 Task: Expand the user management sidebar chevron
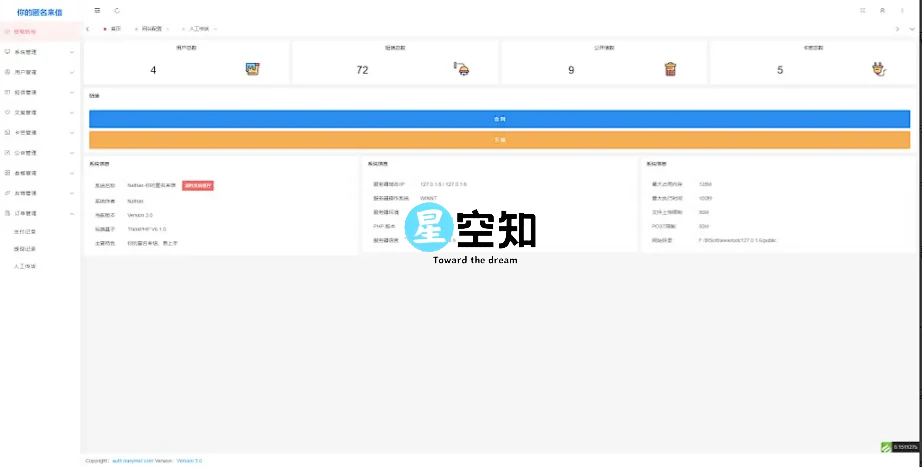(72, 72)
